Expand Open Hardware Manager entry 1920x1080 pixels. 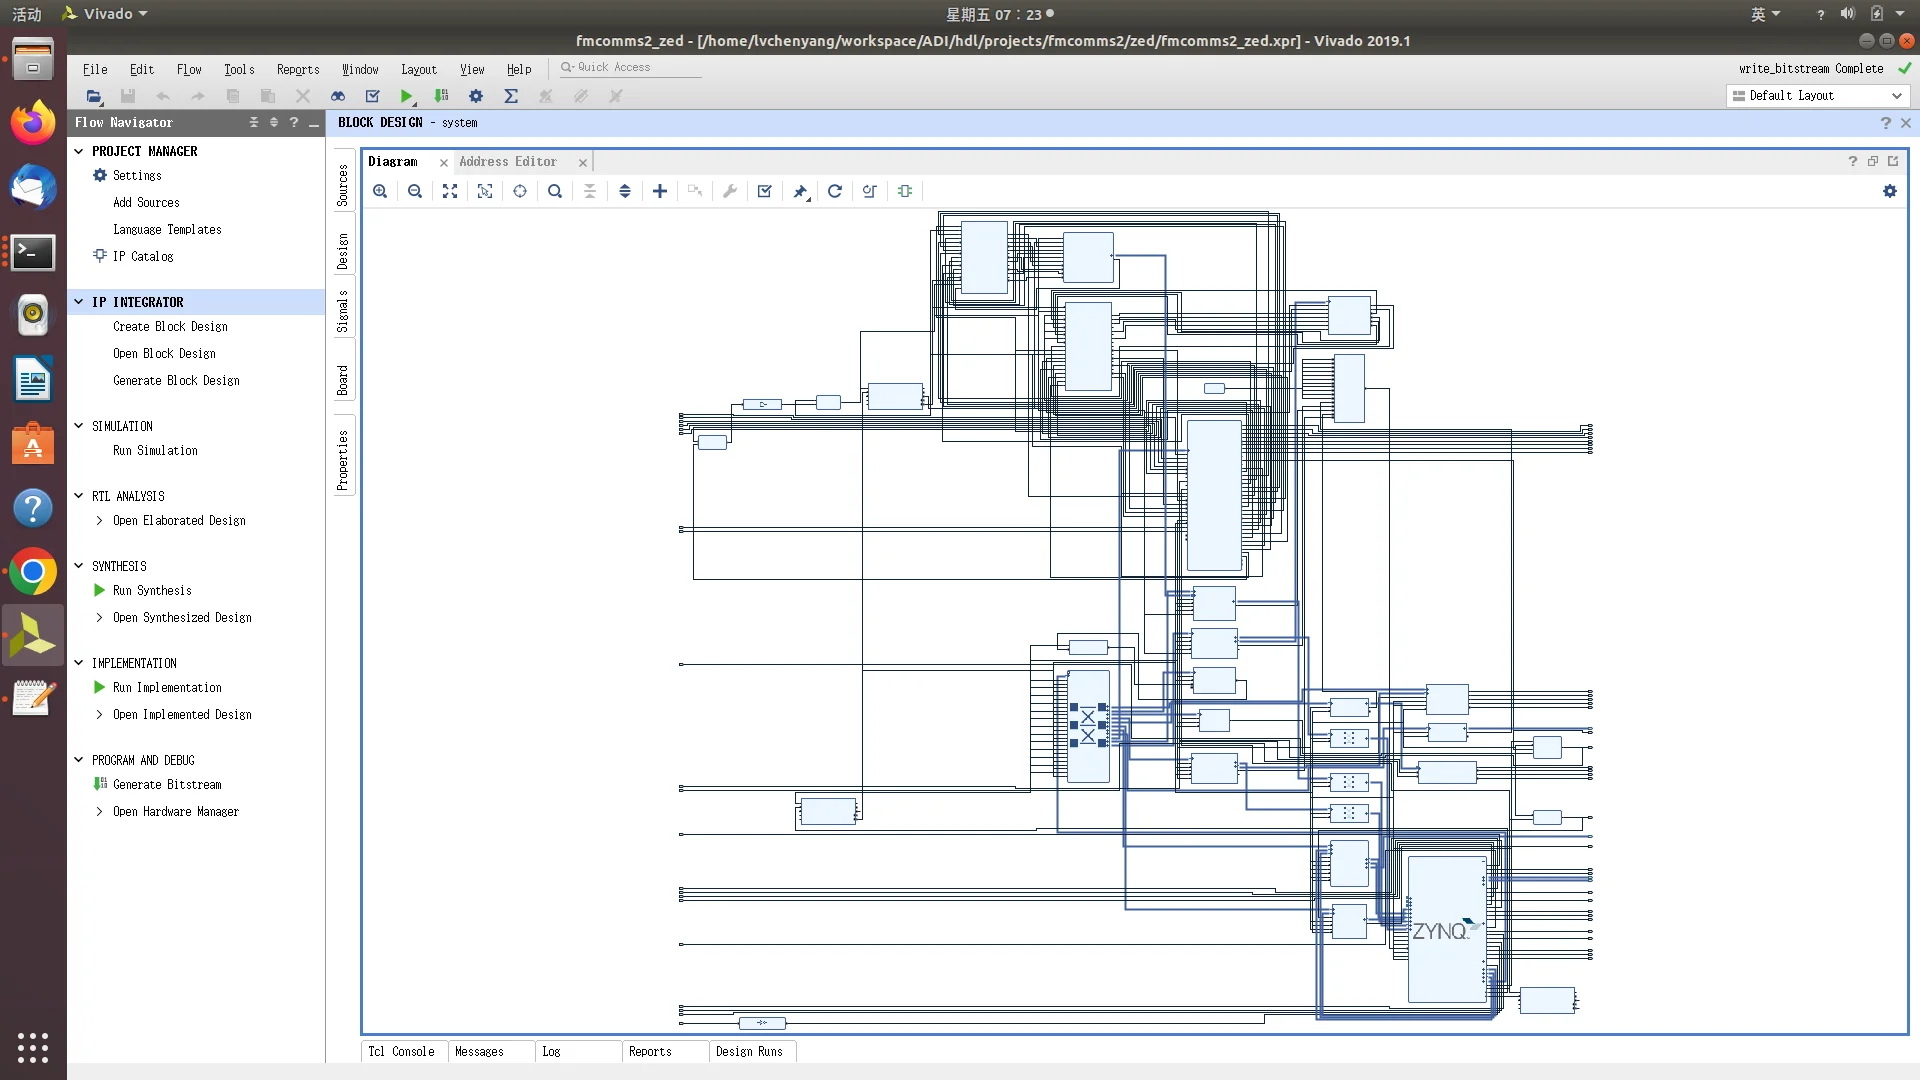coord(99,812)
